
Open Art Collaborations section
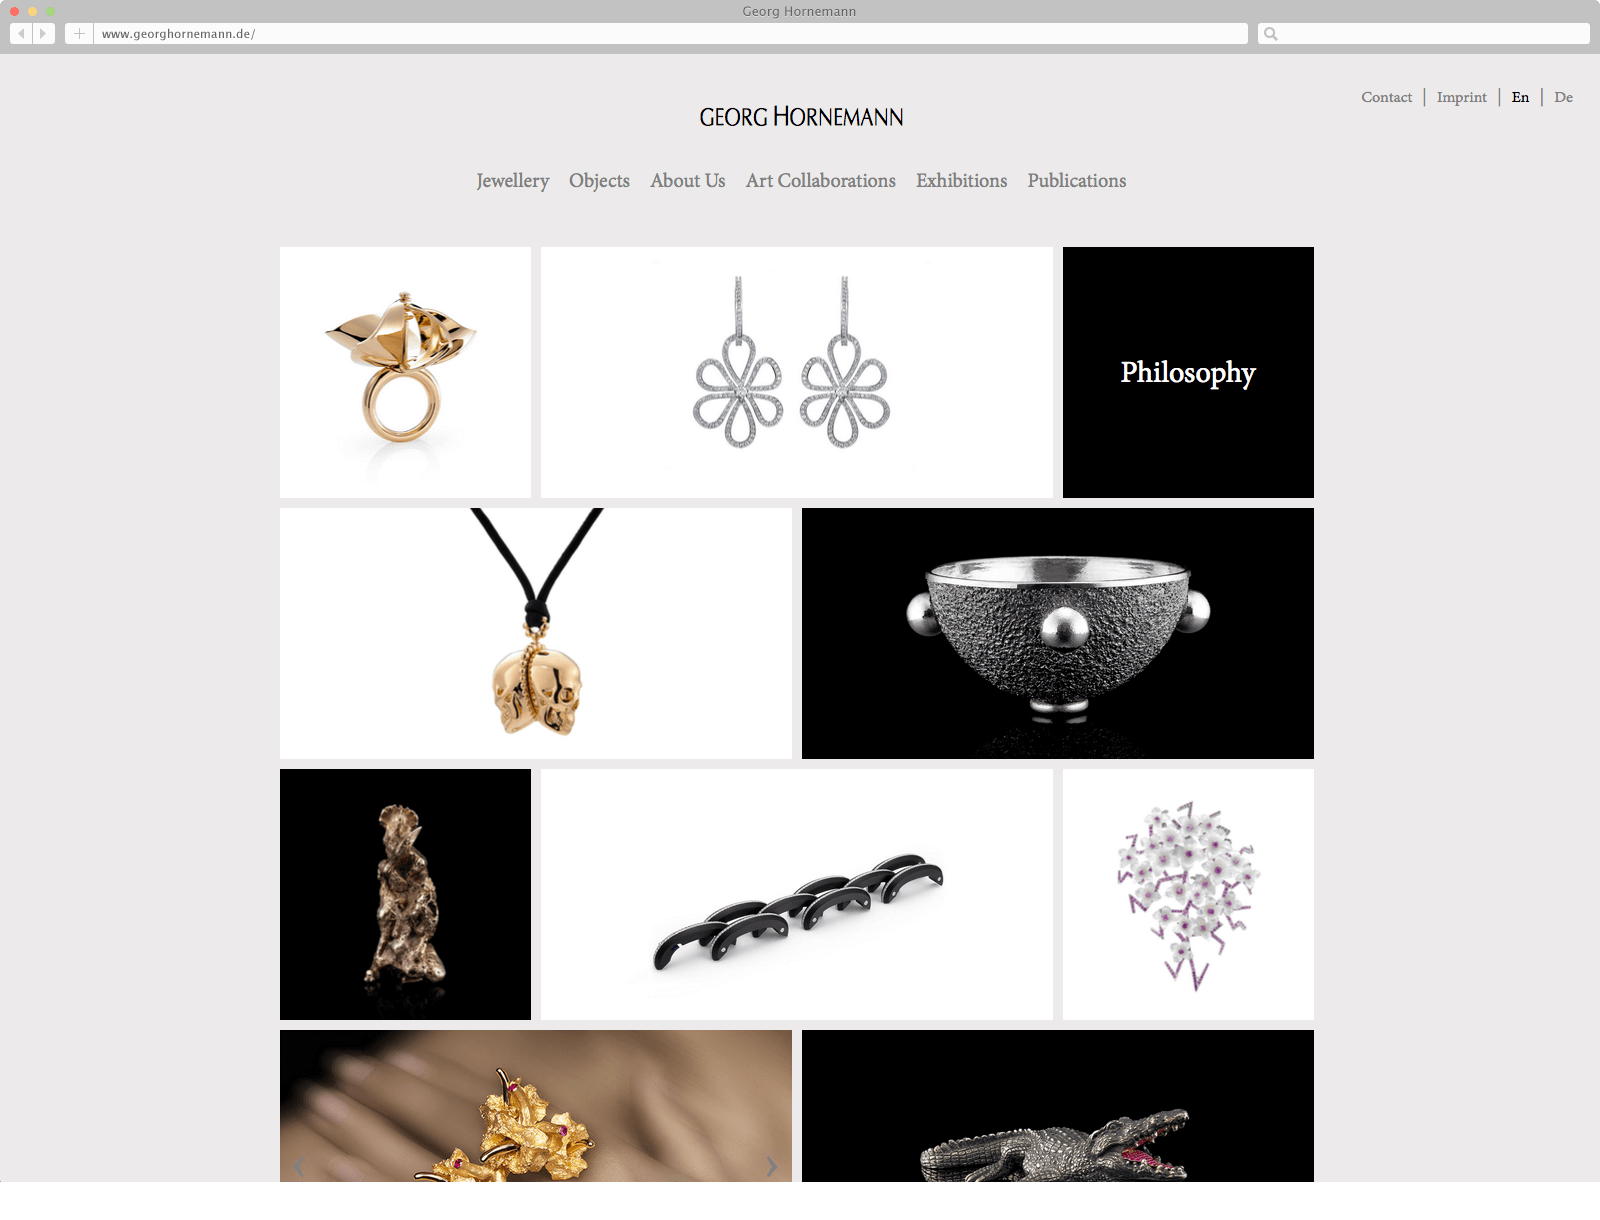click(821, 181)
